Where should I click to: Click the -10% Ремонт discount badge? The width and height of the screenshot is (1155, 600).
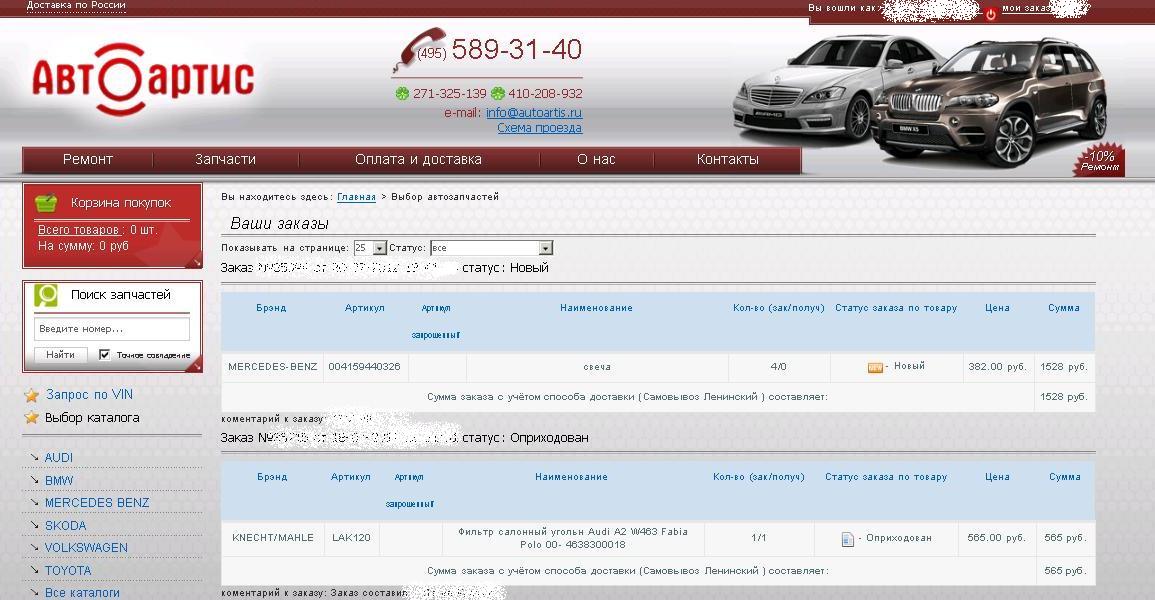pyautogui.click(x=1099, y=160)
